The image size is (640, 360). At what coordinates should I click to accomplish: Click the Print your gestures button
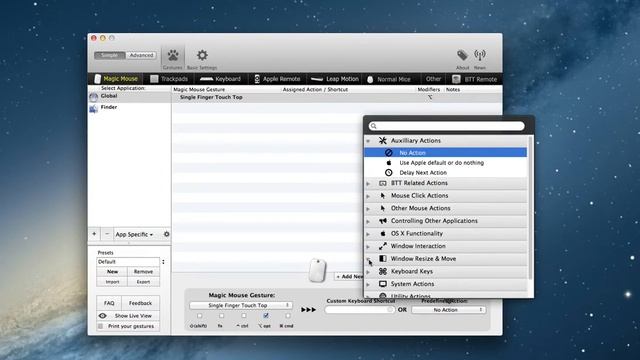pos(128,326)
